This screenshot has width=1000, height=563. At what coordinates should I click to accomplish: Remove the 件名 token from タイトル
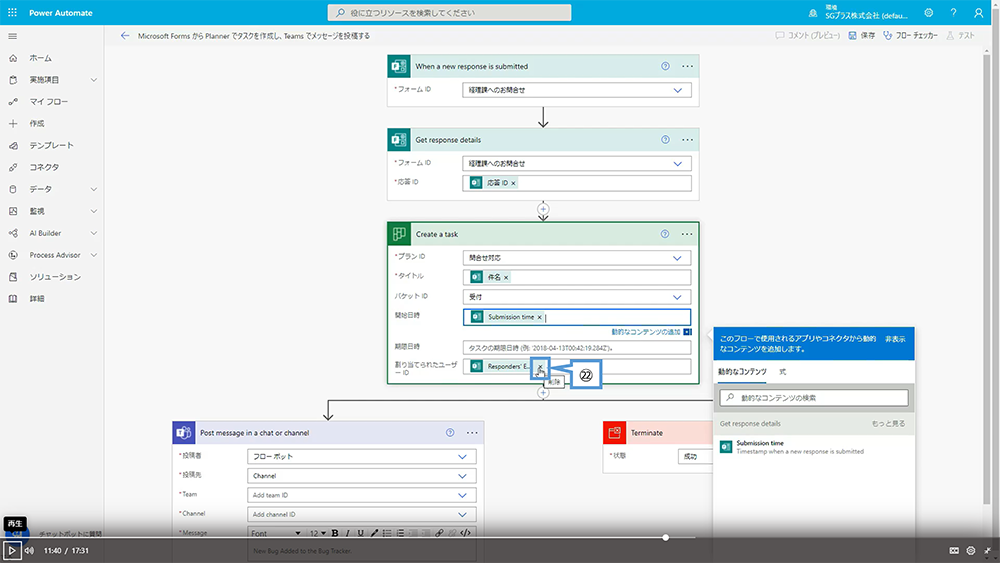pyautogui.click(x=506, y=277)
